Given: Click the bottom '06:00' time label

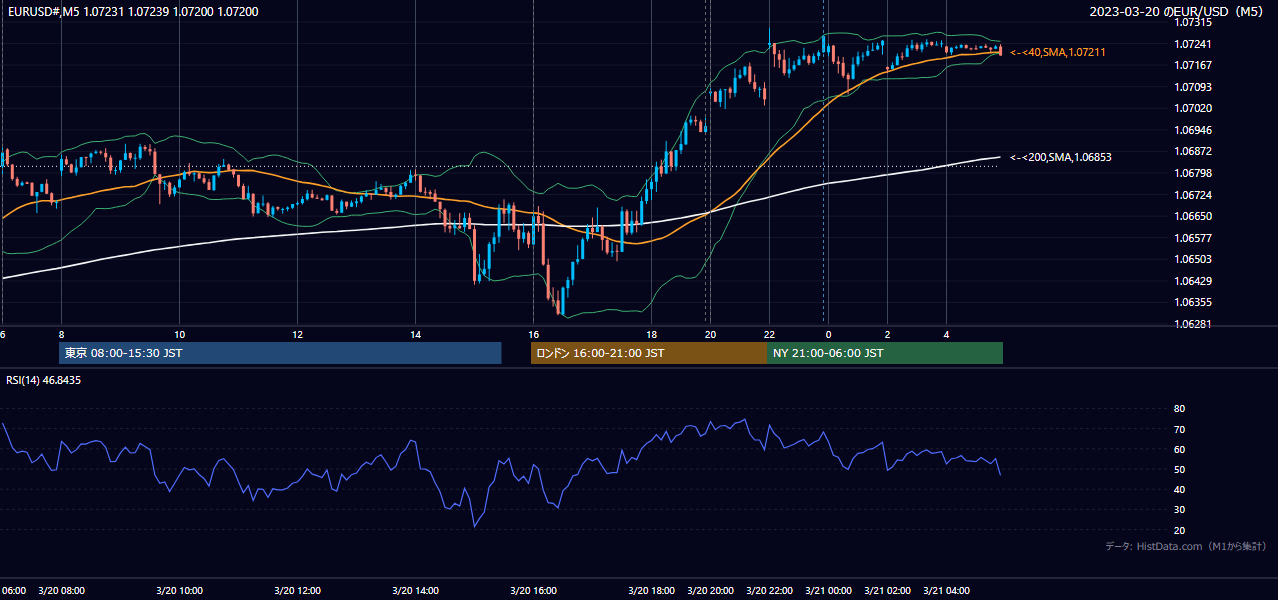Looking at the screenshot, I should pyautogui.click(x=13, y=590).
